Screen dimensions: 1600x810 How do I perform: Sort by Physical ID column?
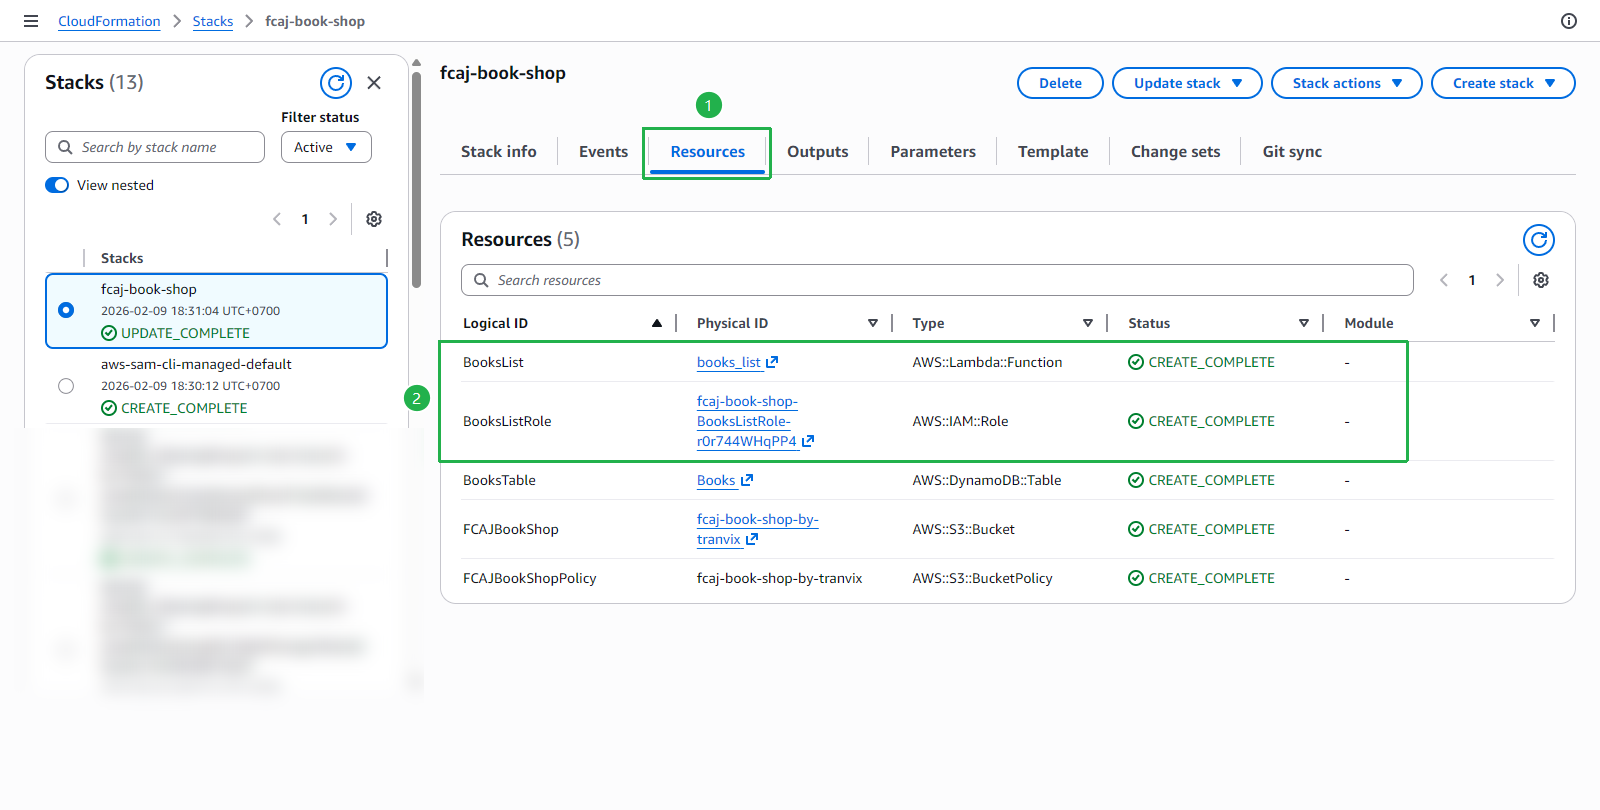[x=873, y=323]
